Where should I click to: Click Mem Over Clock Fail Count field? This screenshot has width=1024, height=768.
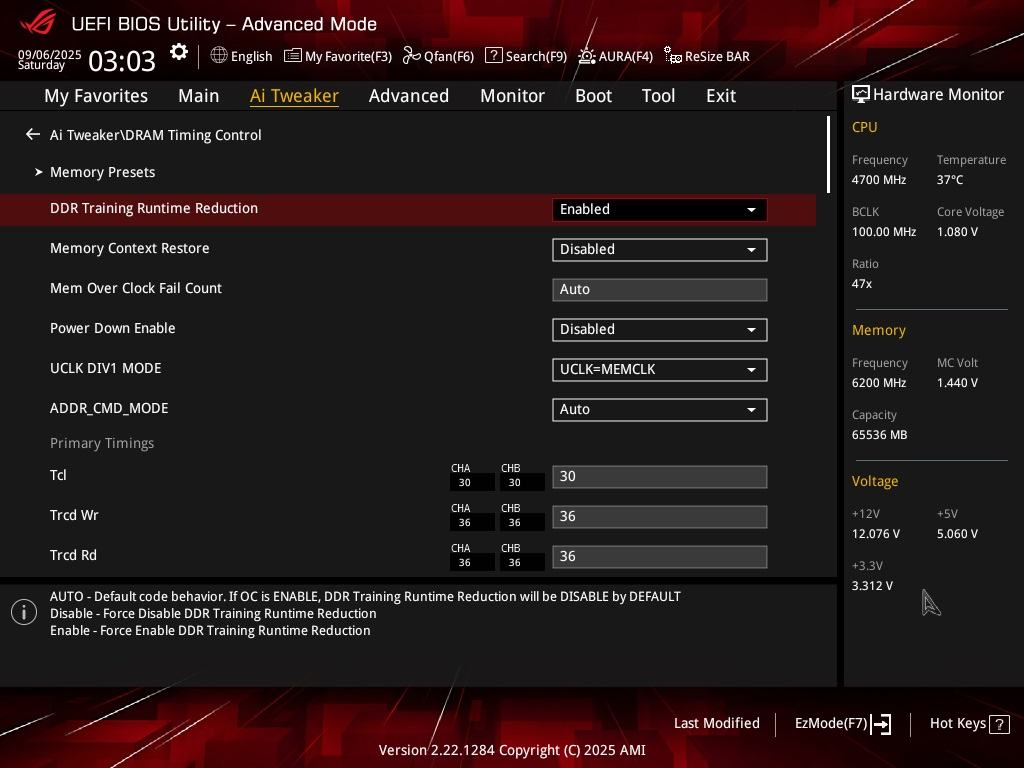(x=660, y=289)
